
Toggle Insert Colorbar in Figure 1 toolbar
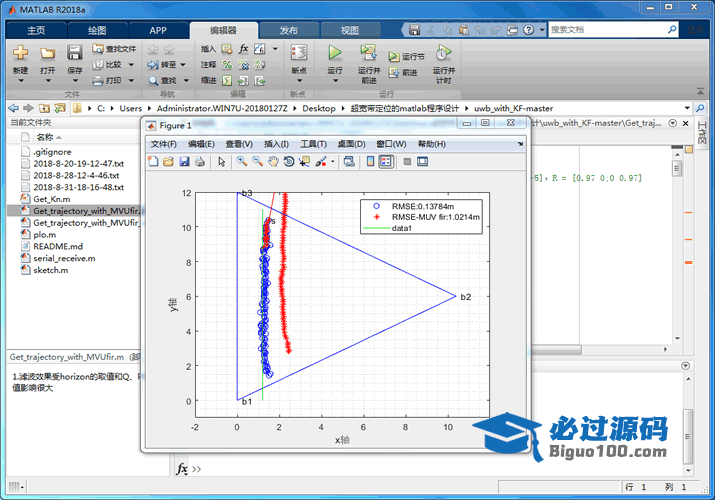(x=371, y=161)
